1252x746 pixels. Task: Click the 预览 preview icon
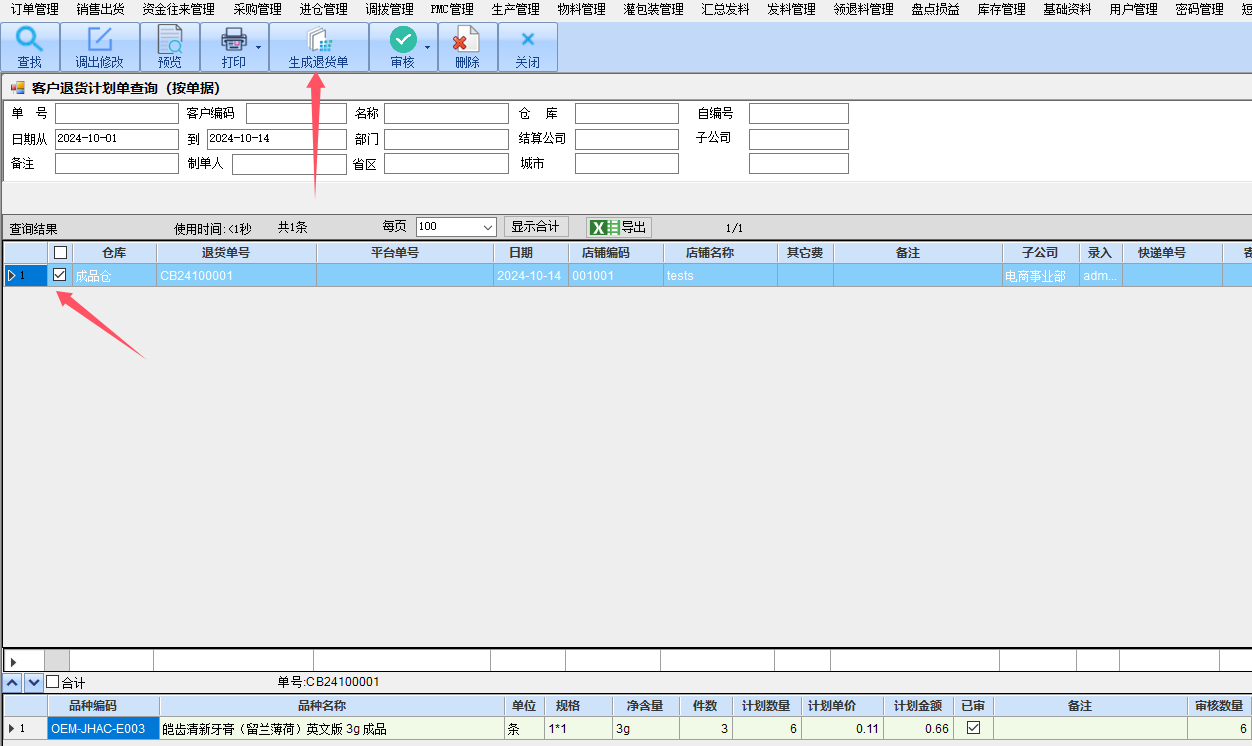click(170, 40)
